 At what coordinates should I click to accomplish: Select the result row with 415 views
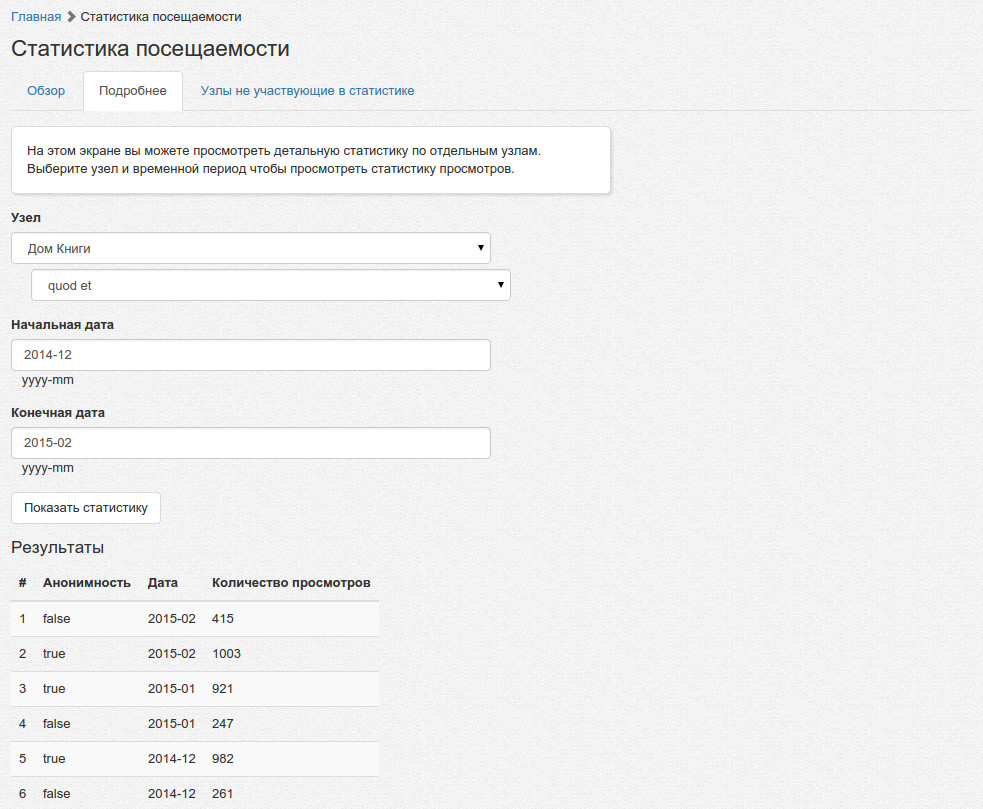point(195,619)
